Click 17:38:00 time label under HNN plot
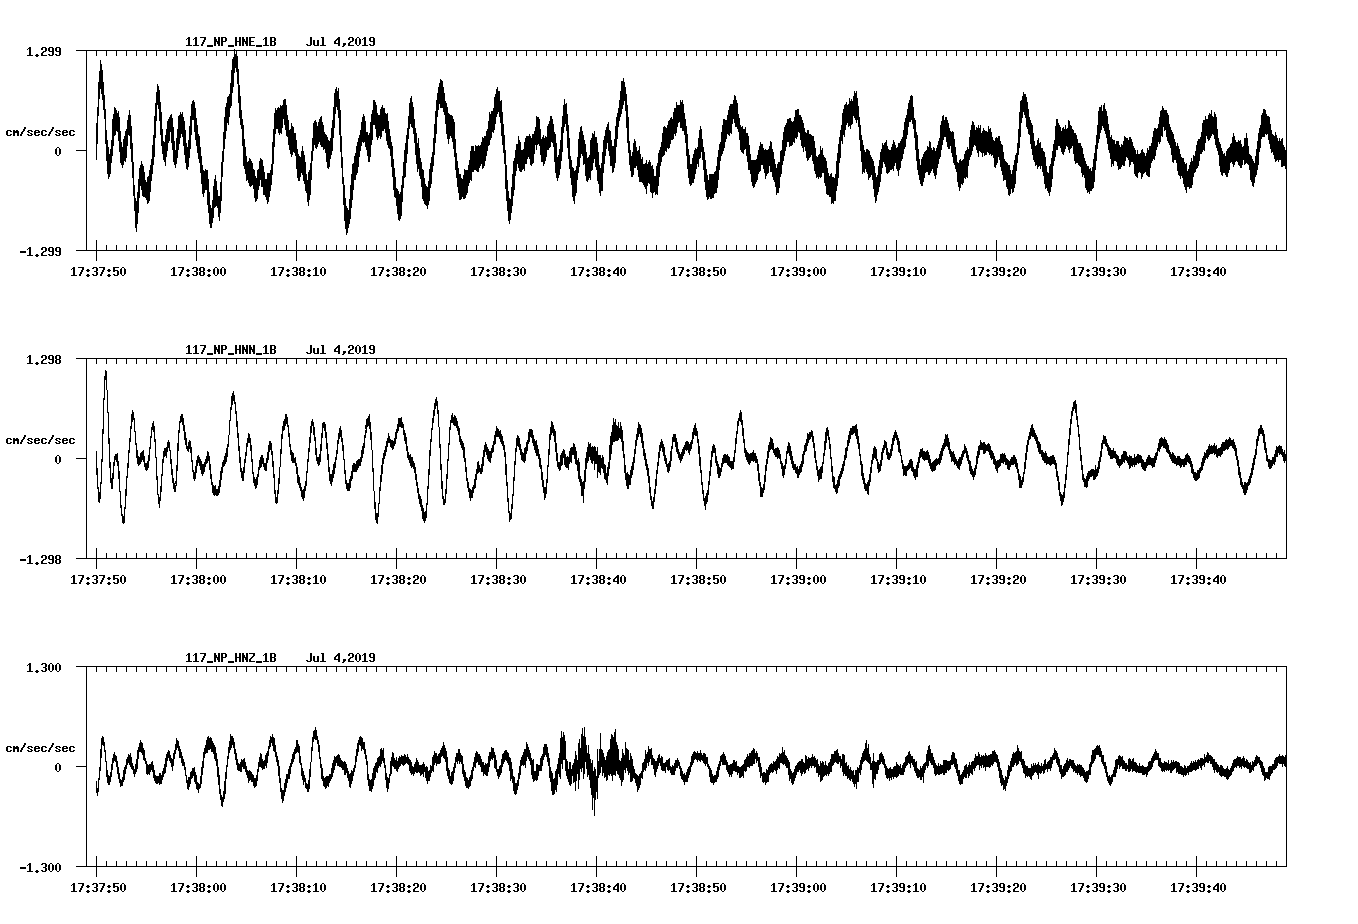 [197, 579]
